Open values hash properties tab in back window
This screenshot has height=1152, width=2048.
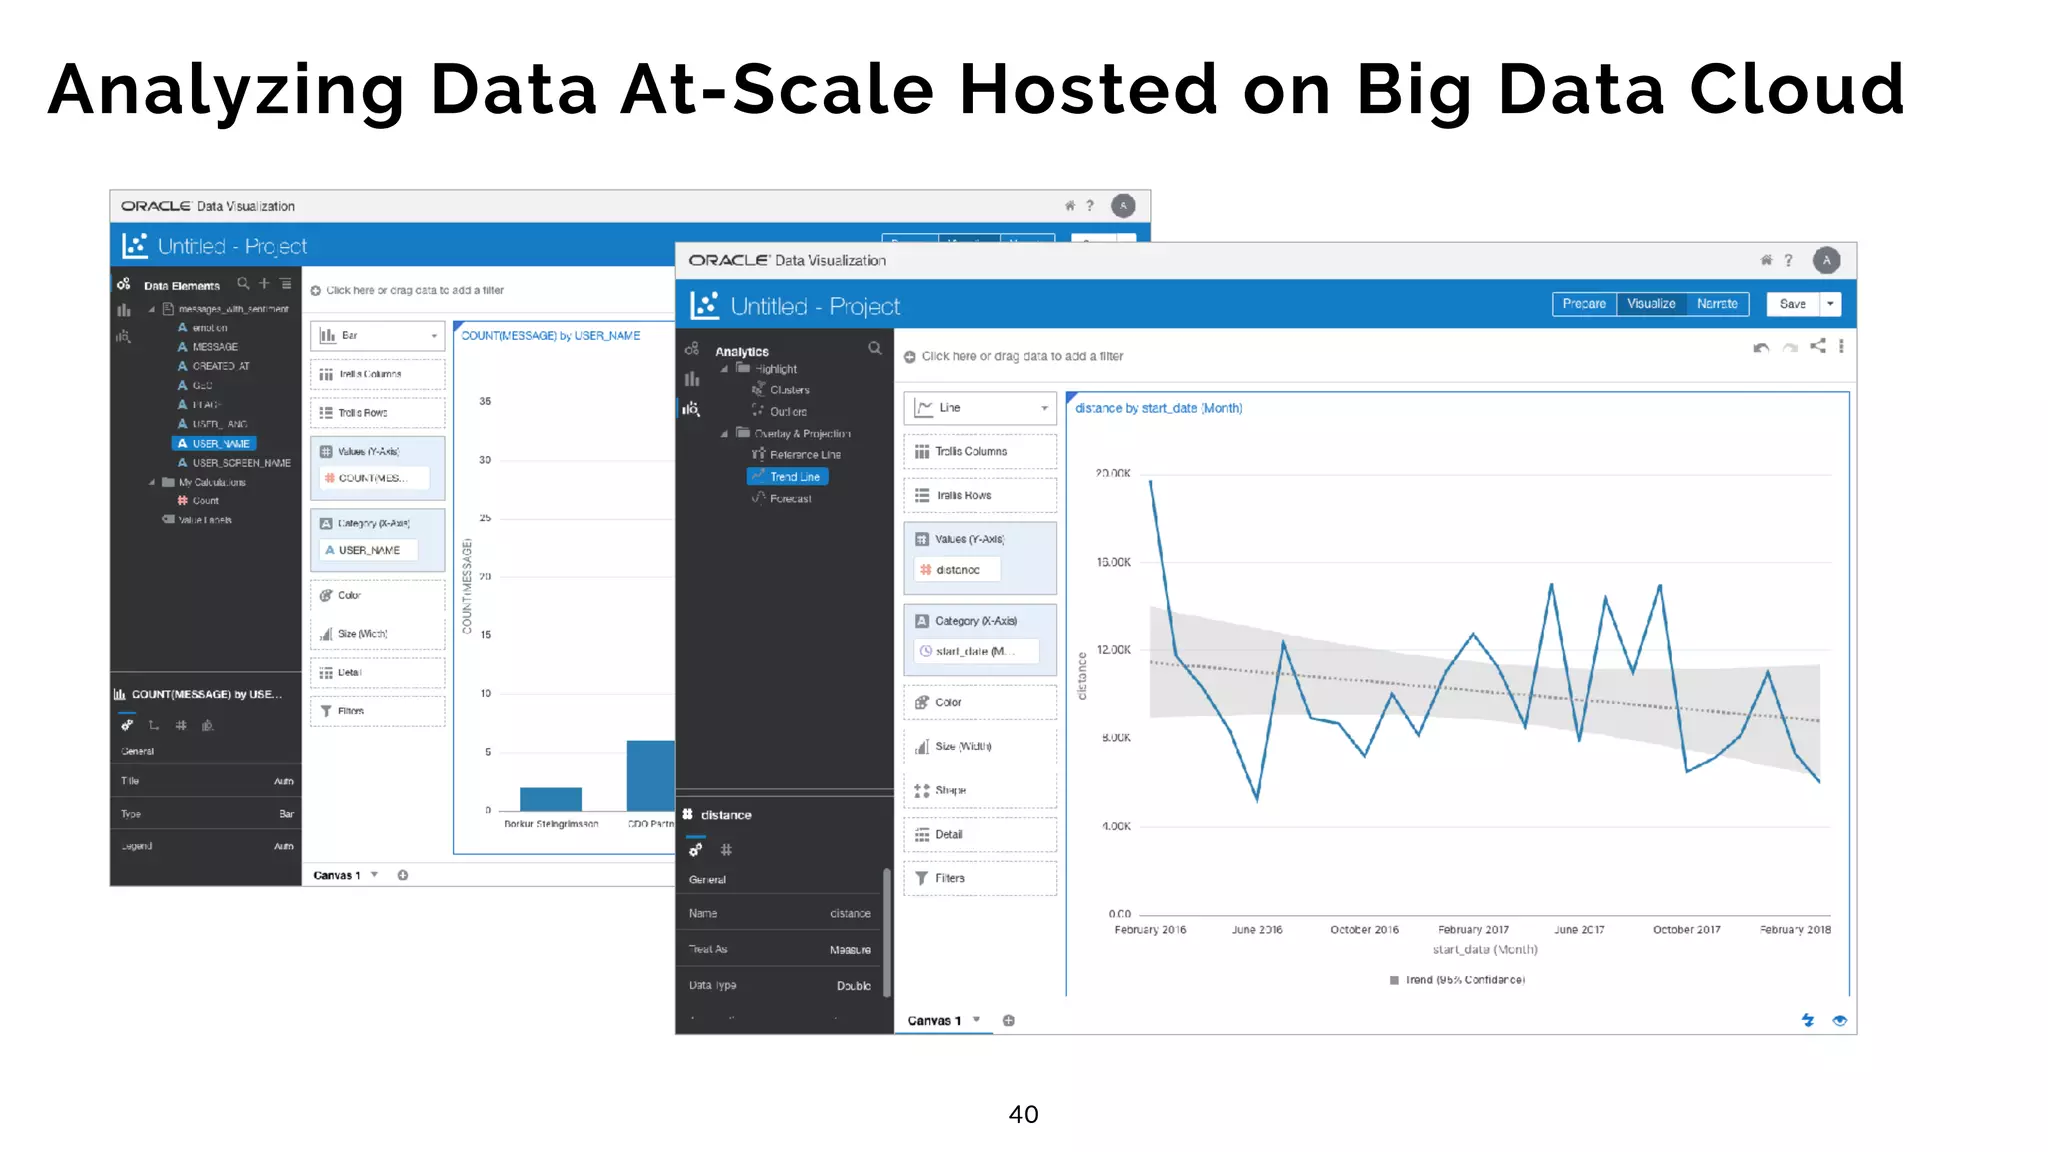[181, 726]
